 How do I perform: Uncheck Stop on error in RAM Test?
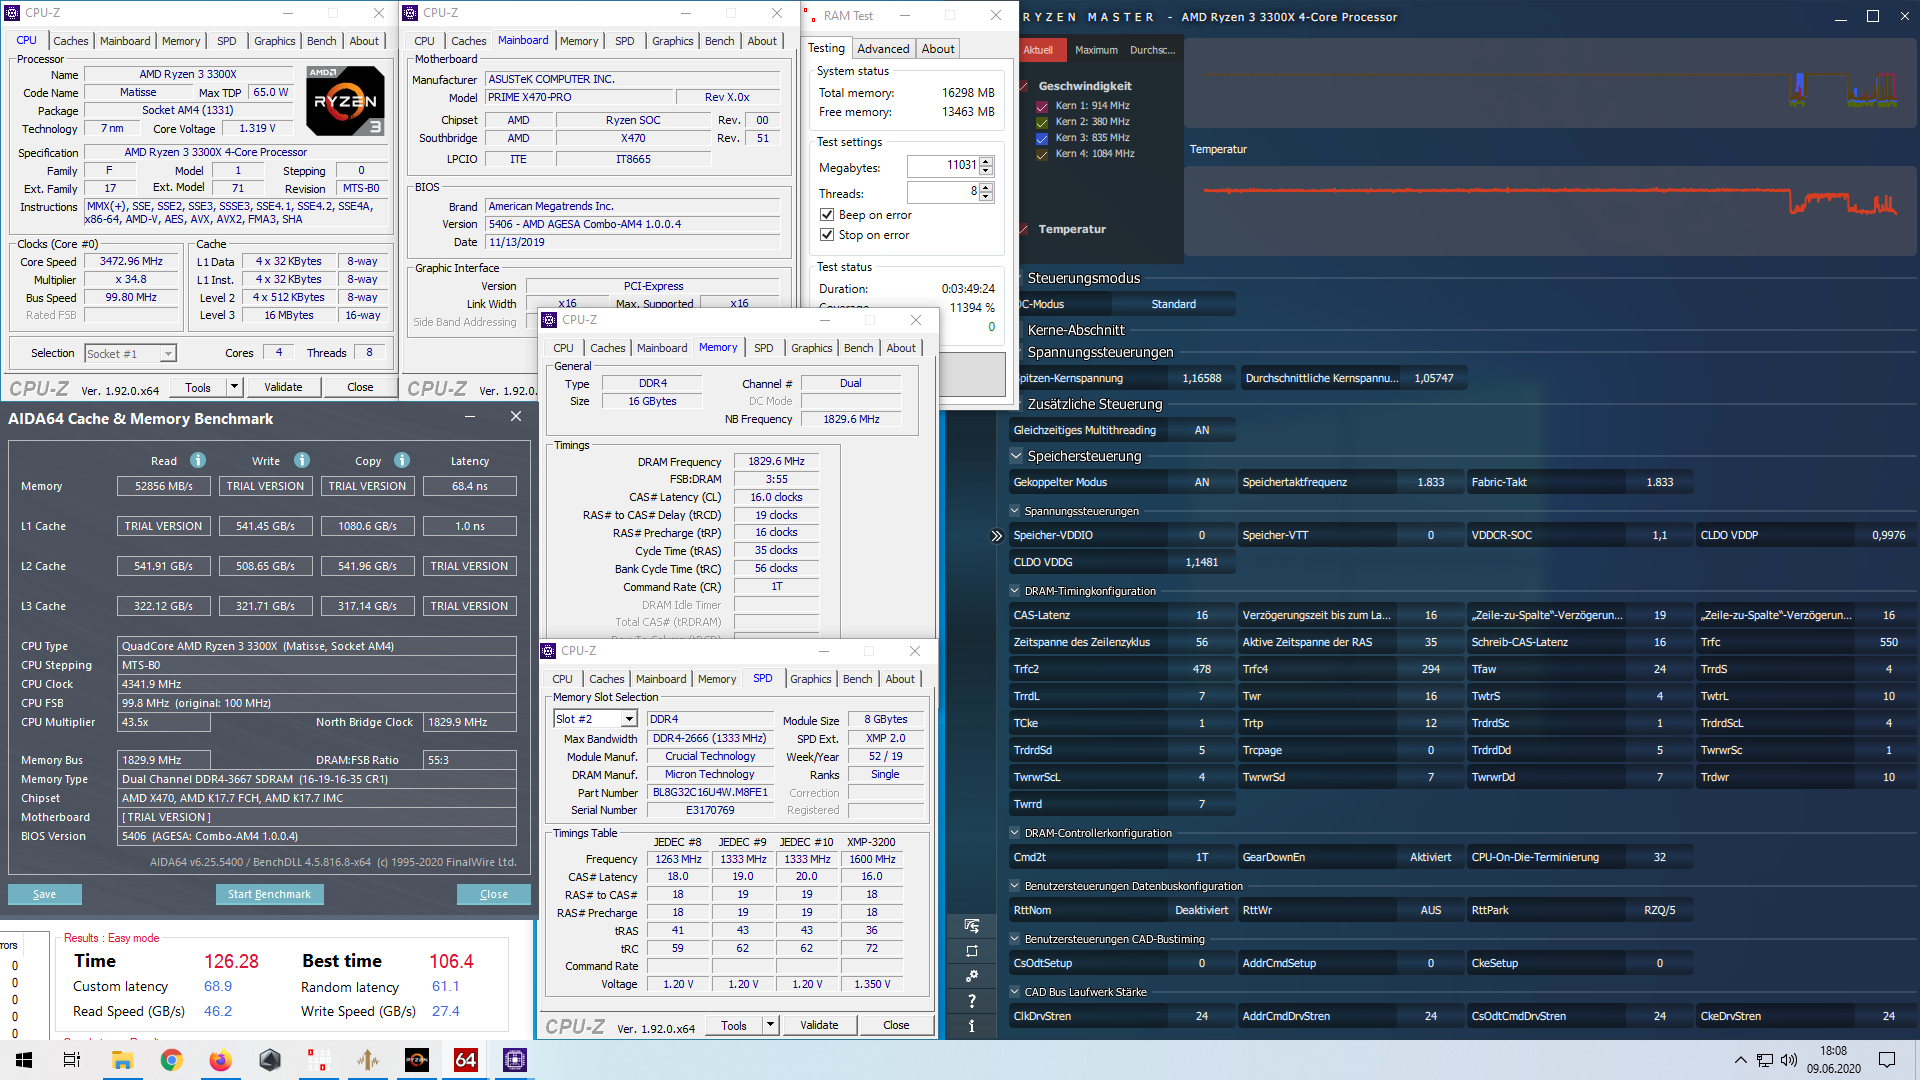pyautogui.click(x=827, y=235)
